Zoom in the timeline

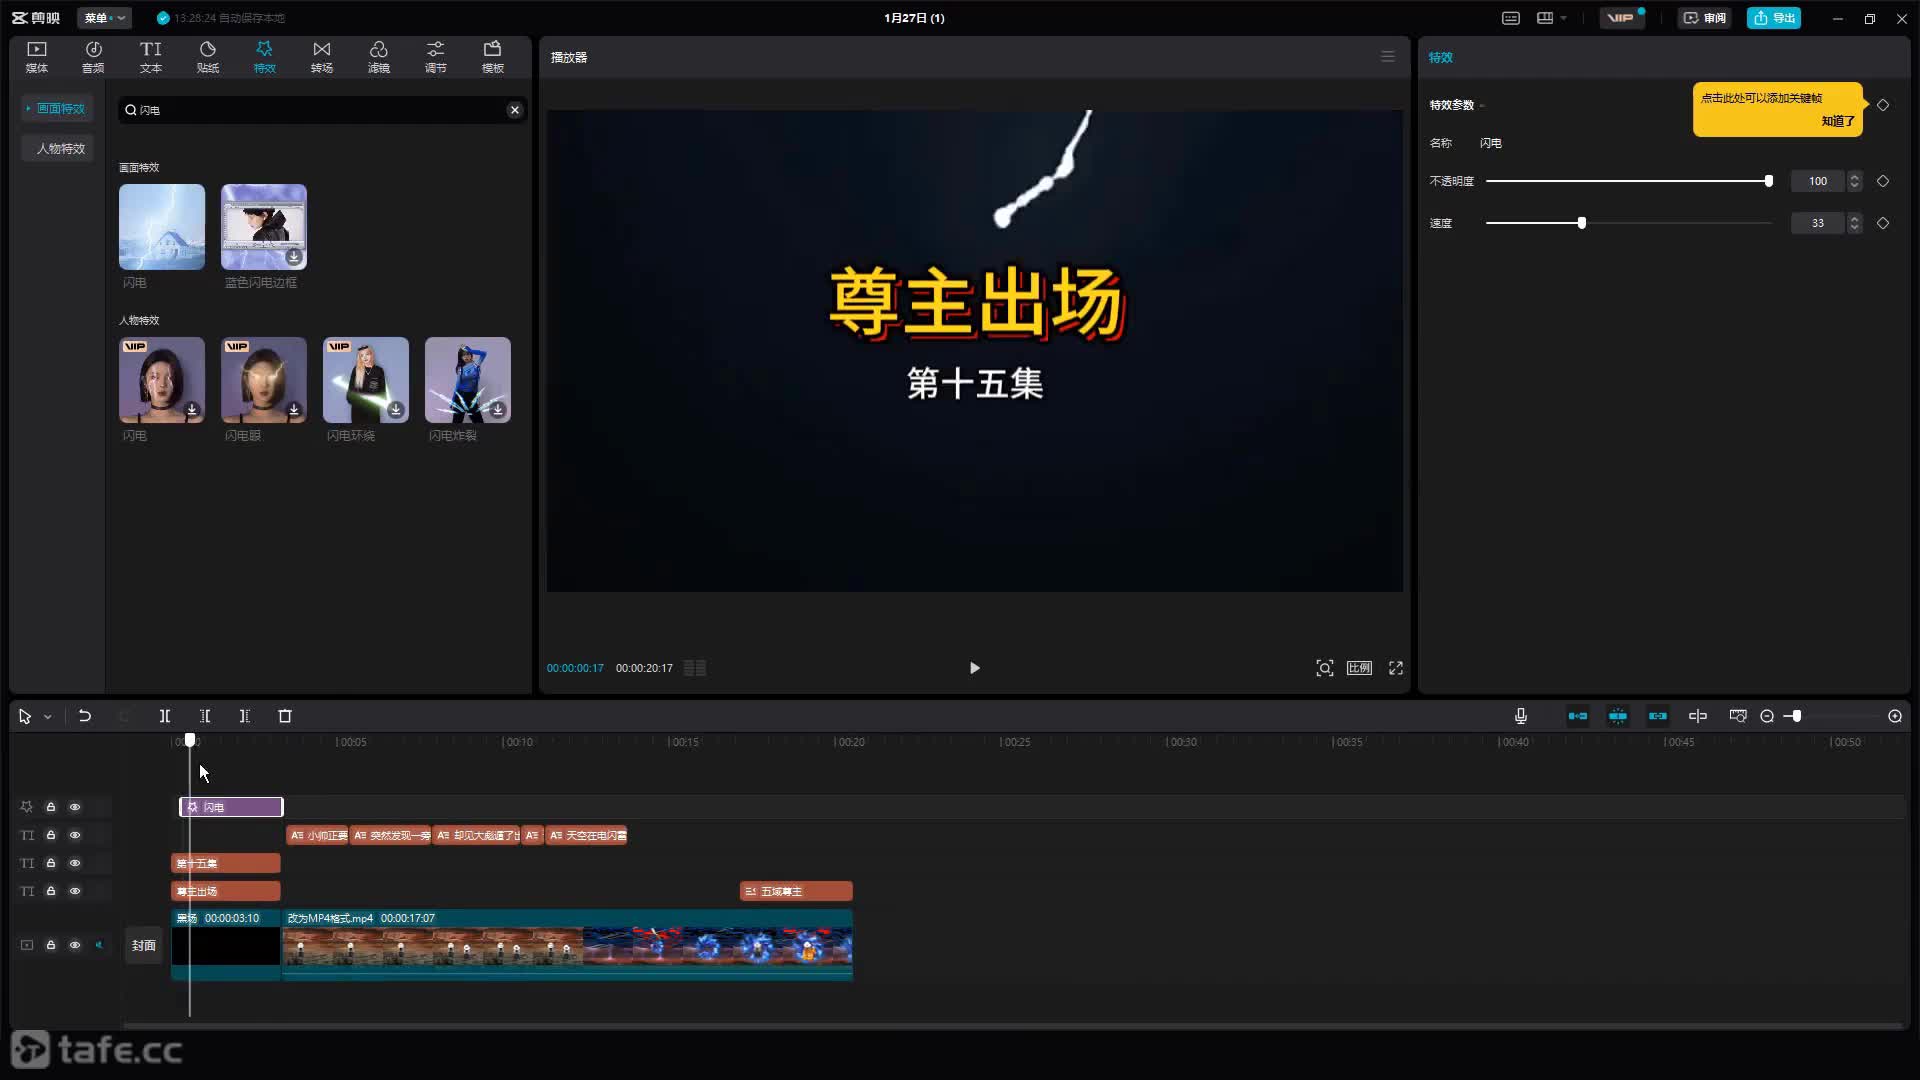(x=1895, y=716)
